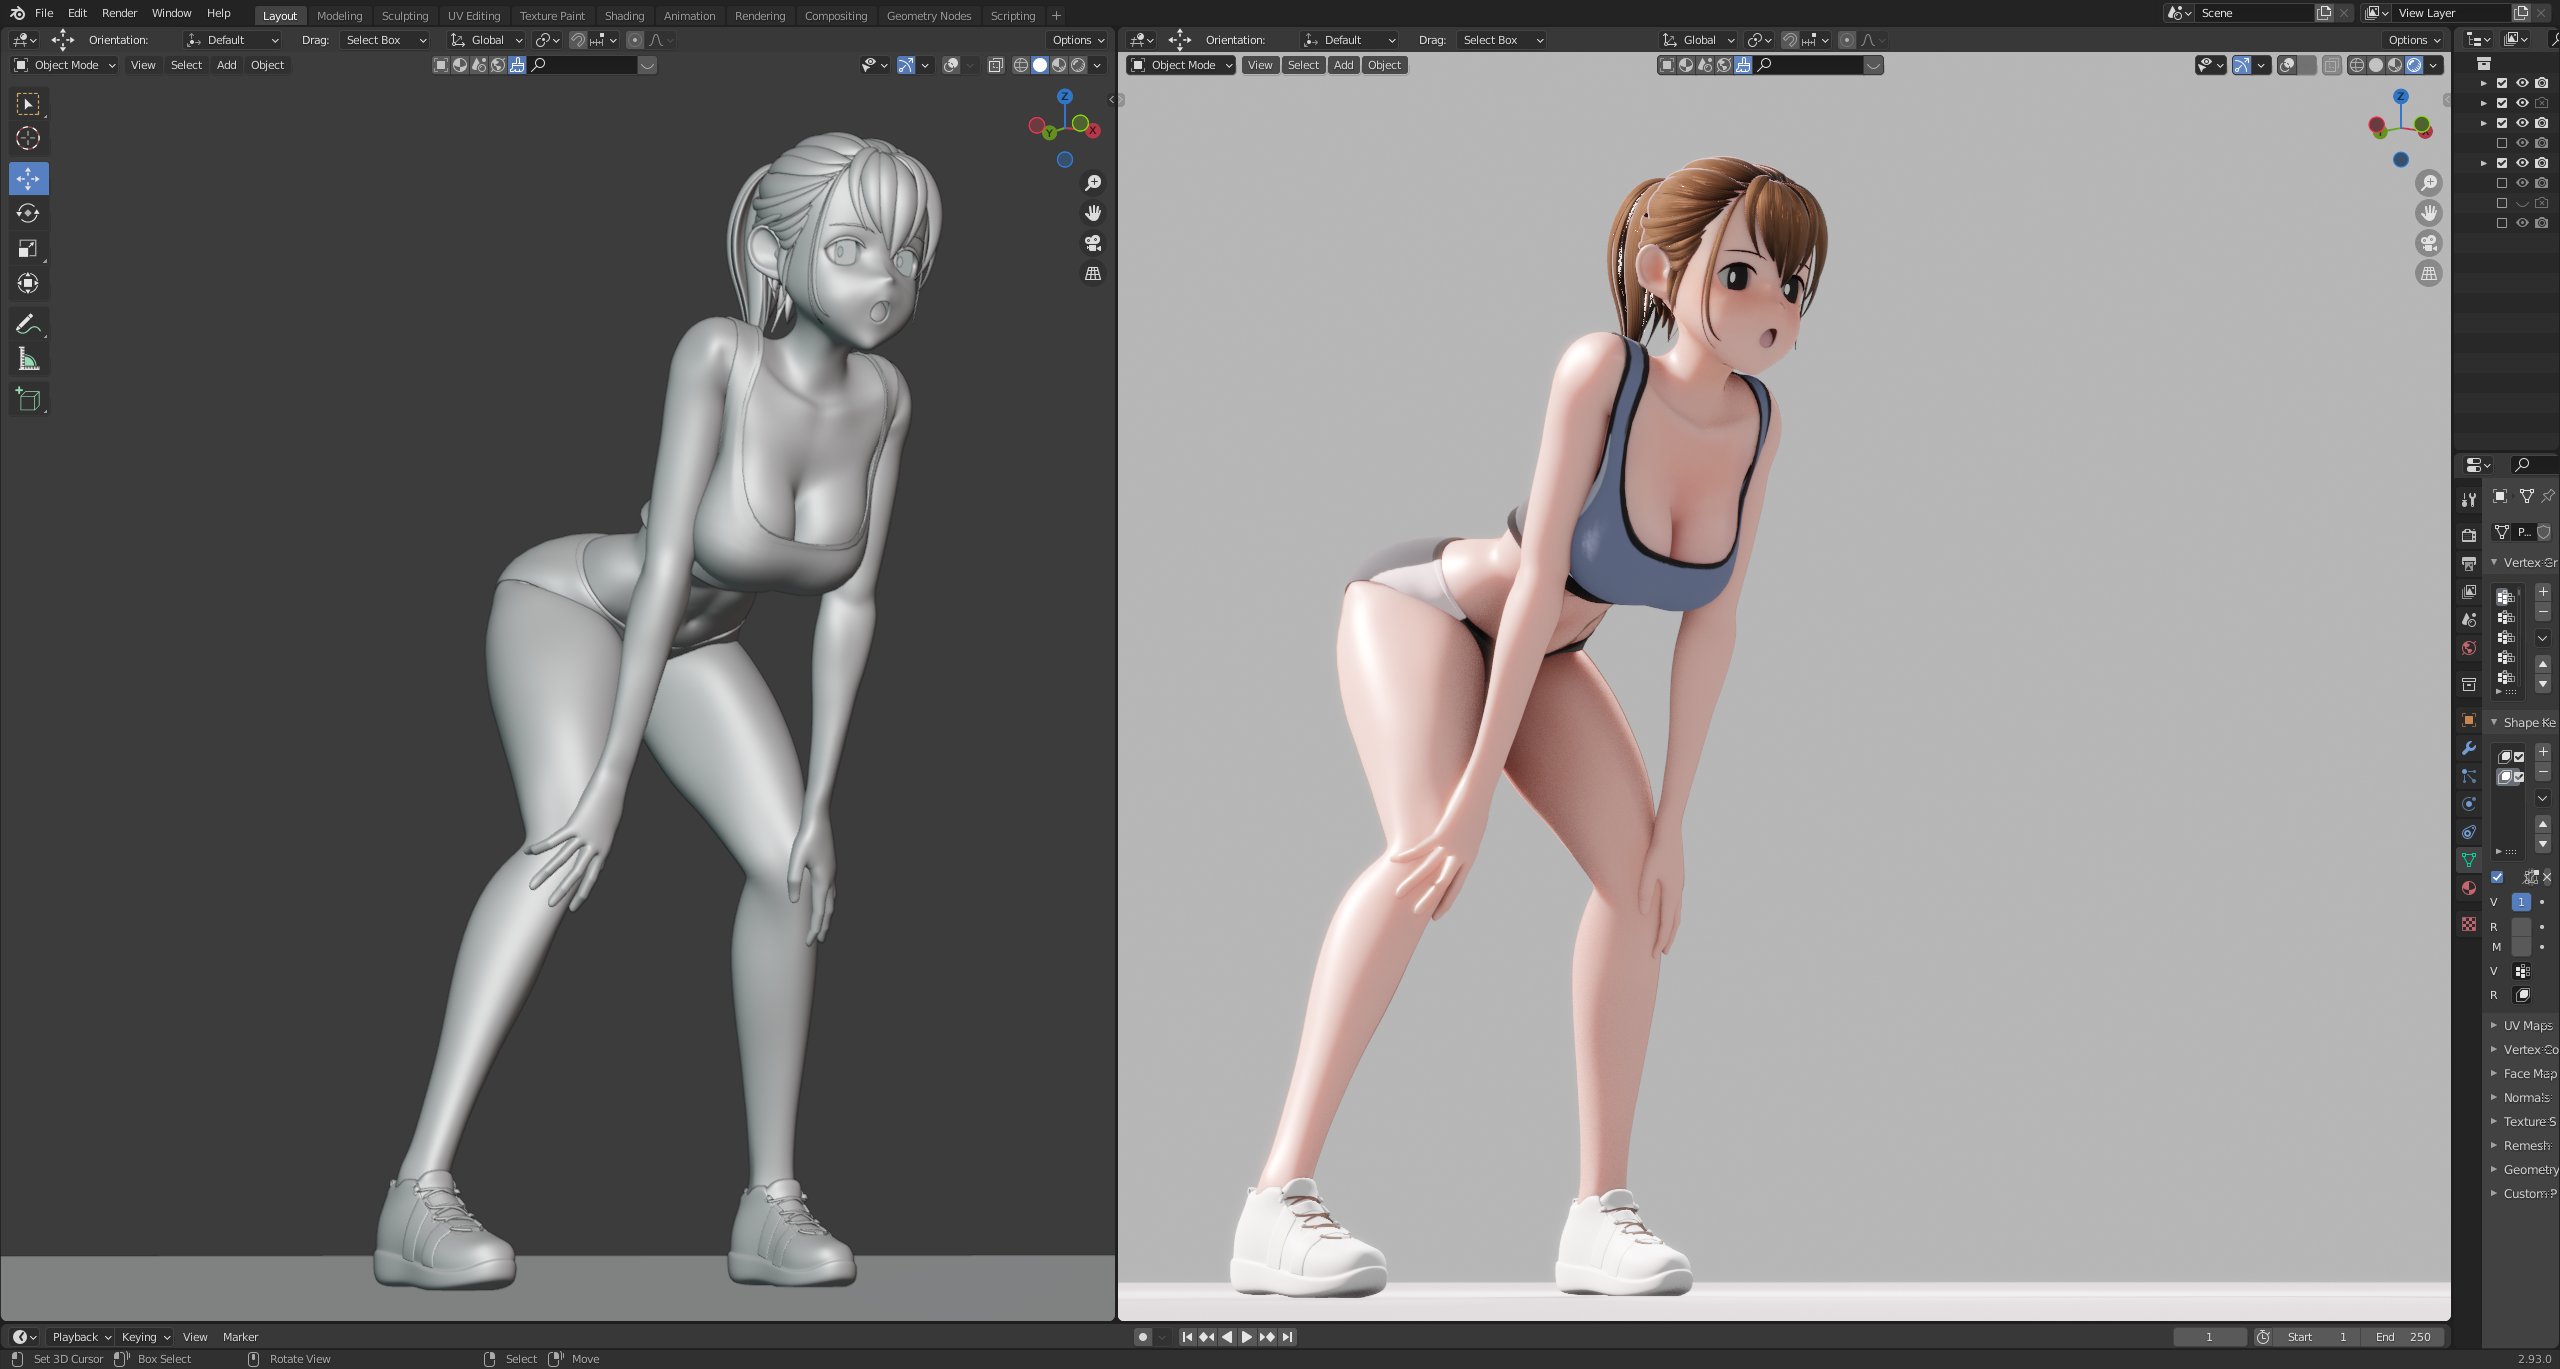2560x1369 pixels.
Task: Select the Annotate pencil tool
Action: coord(28,324)
